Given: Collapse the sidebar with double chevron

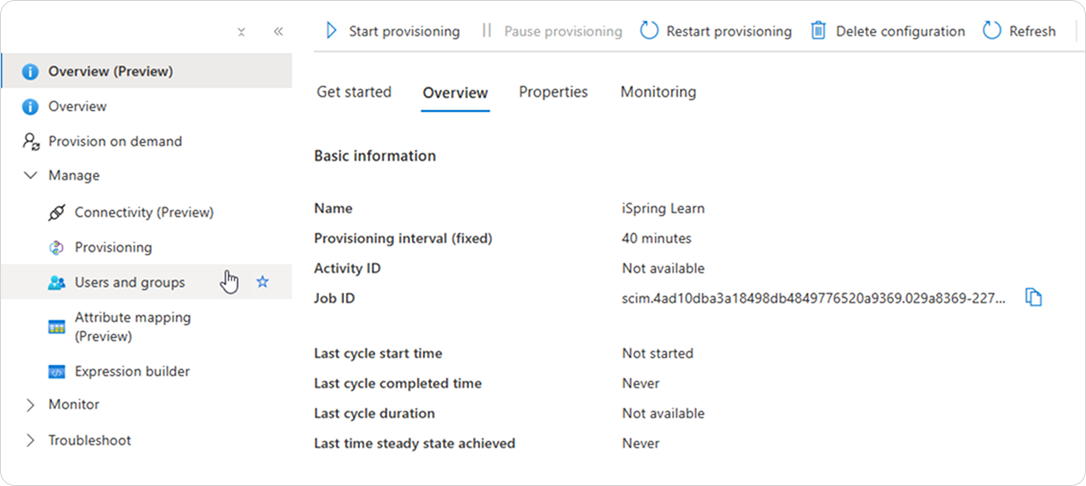Looking at the screenshot, I should click(x=278, y=32).
